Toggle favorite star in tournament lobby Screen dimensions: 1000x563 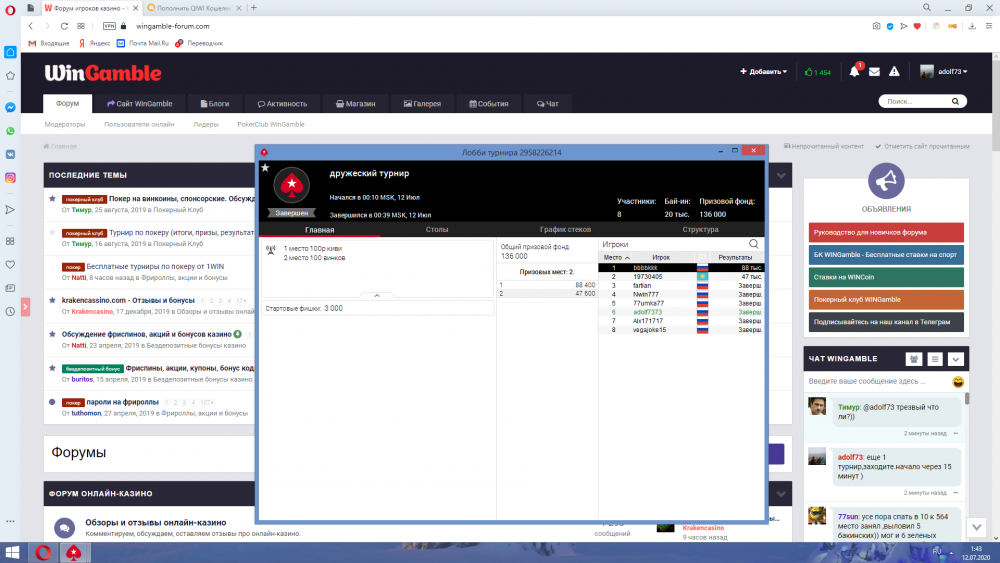click(265, 168)
